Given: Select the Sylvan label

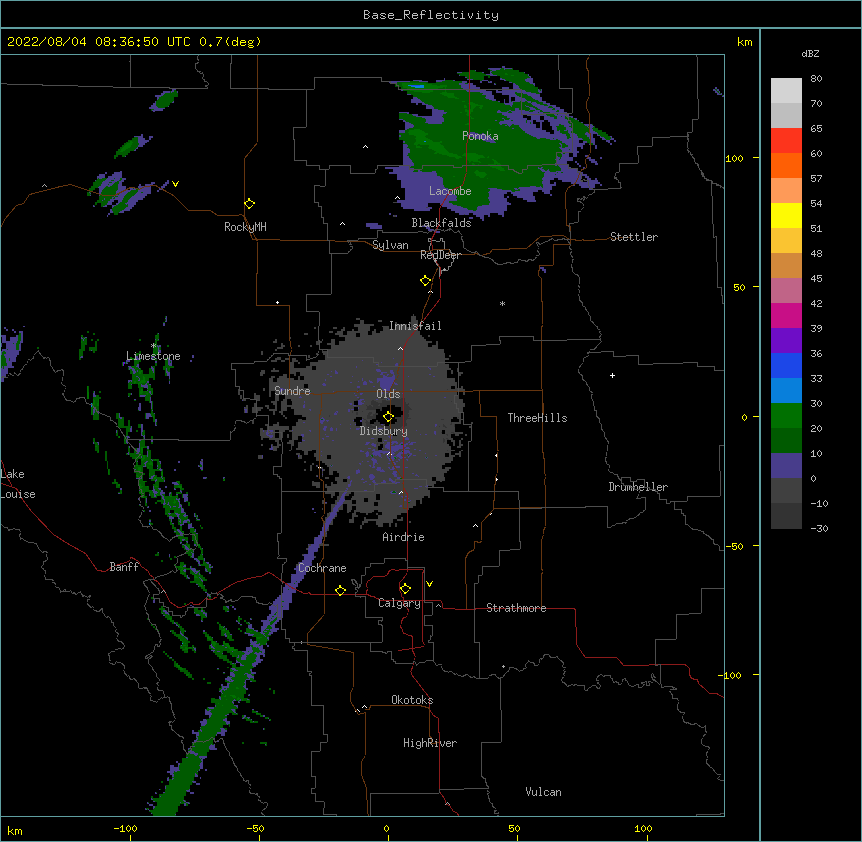Looking at the screenshot, I should (390, 245).
